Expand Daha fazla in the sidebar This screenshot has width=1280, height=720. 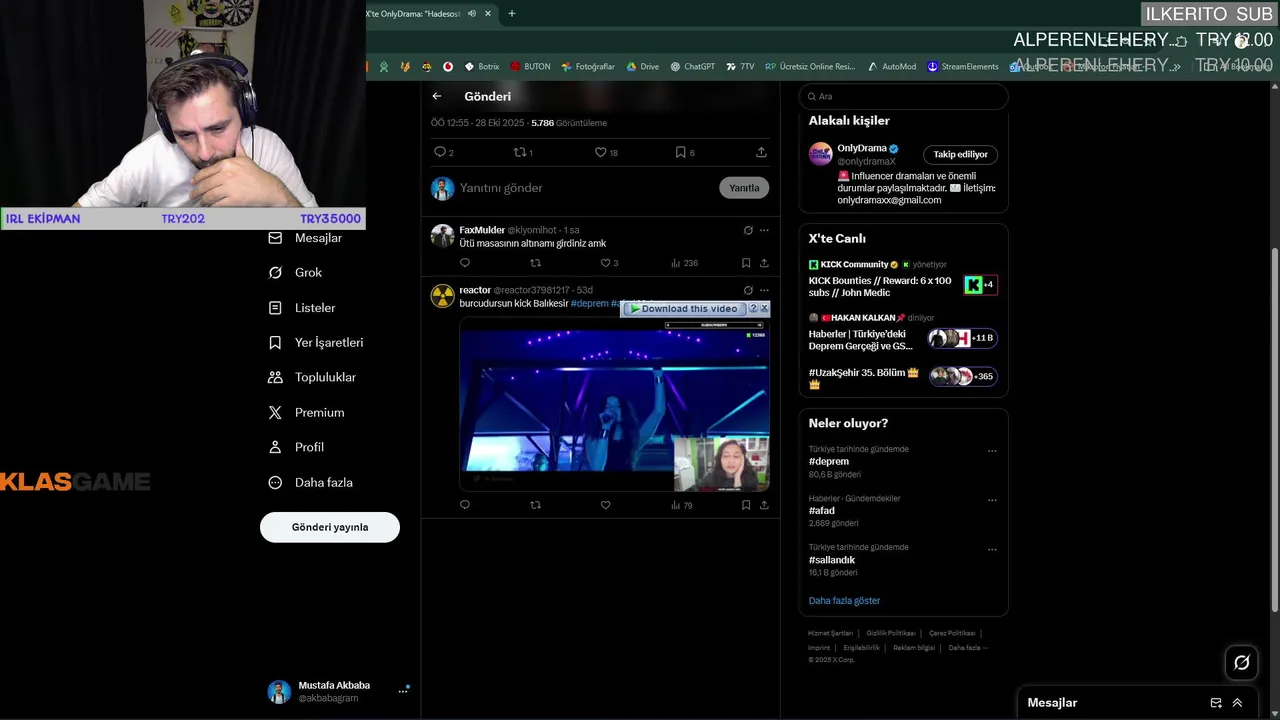(x=310, y=482)
